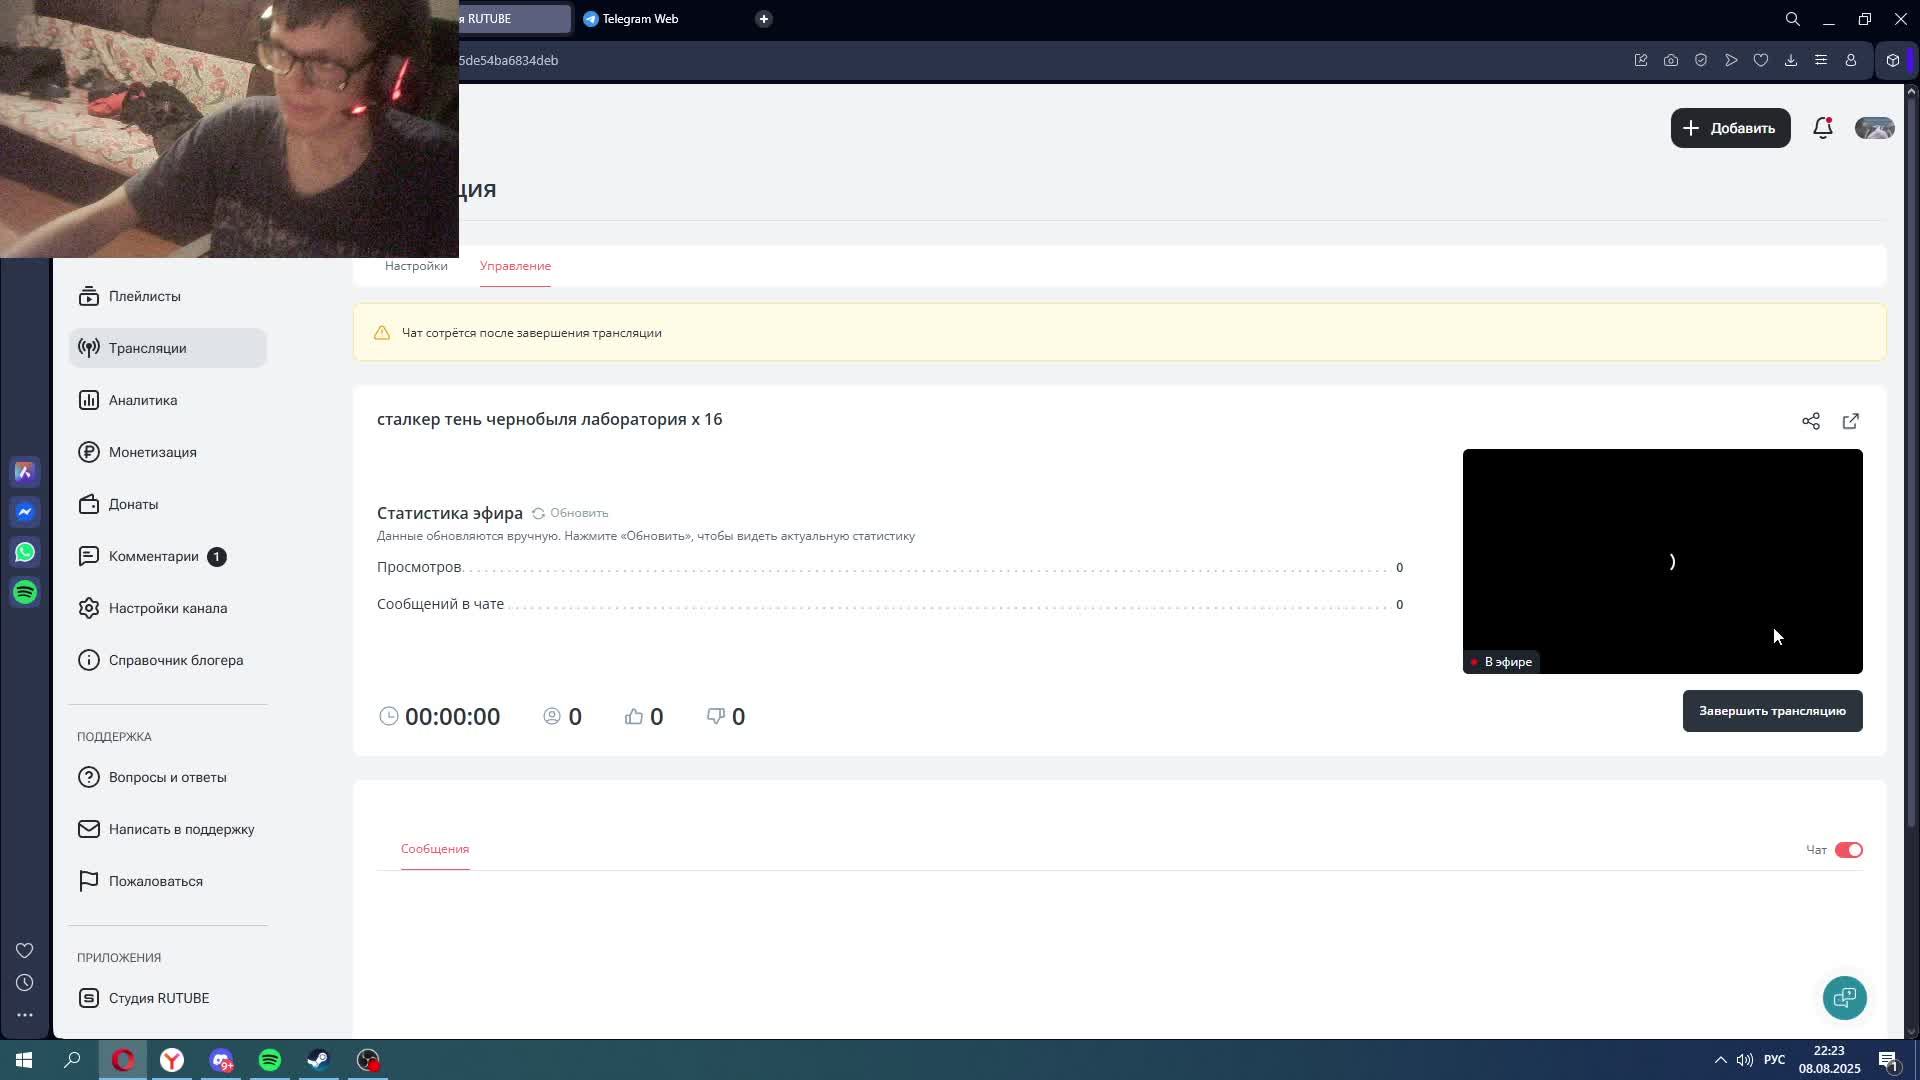Open stream in new window icon
1920x1080 pixels.
point(1850,421)
